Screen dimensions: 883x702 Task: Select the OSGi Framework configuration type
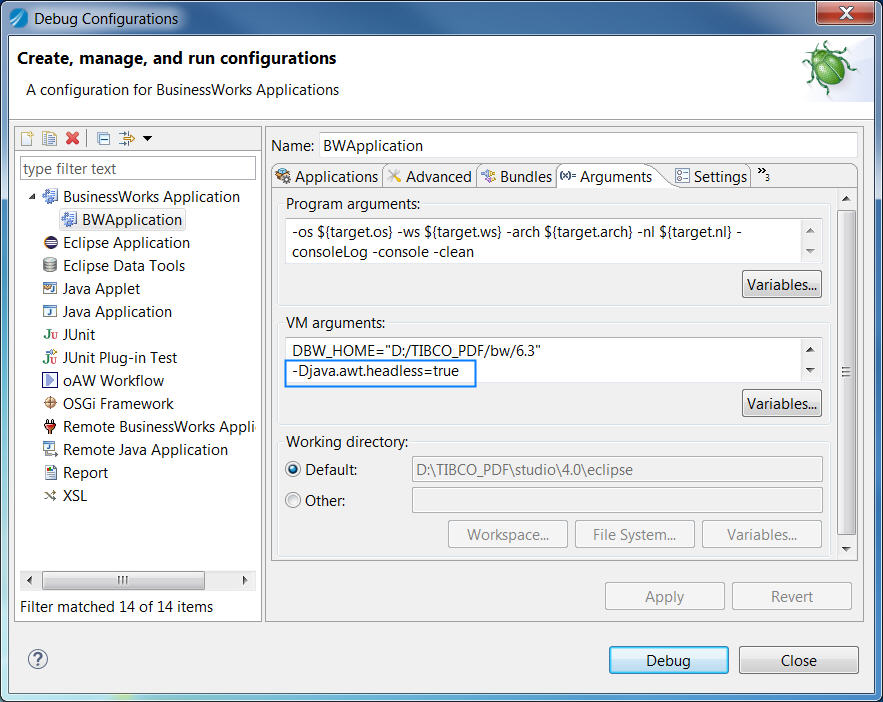click(117, 403)
